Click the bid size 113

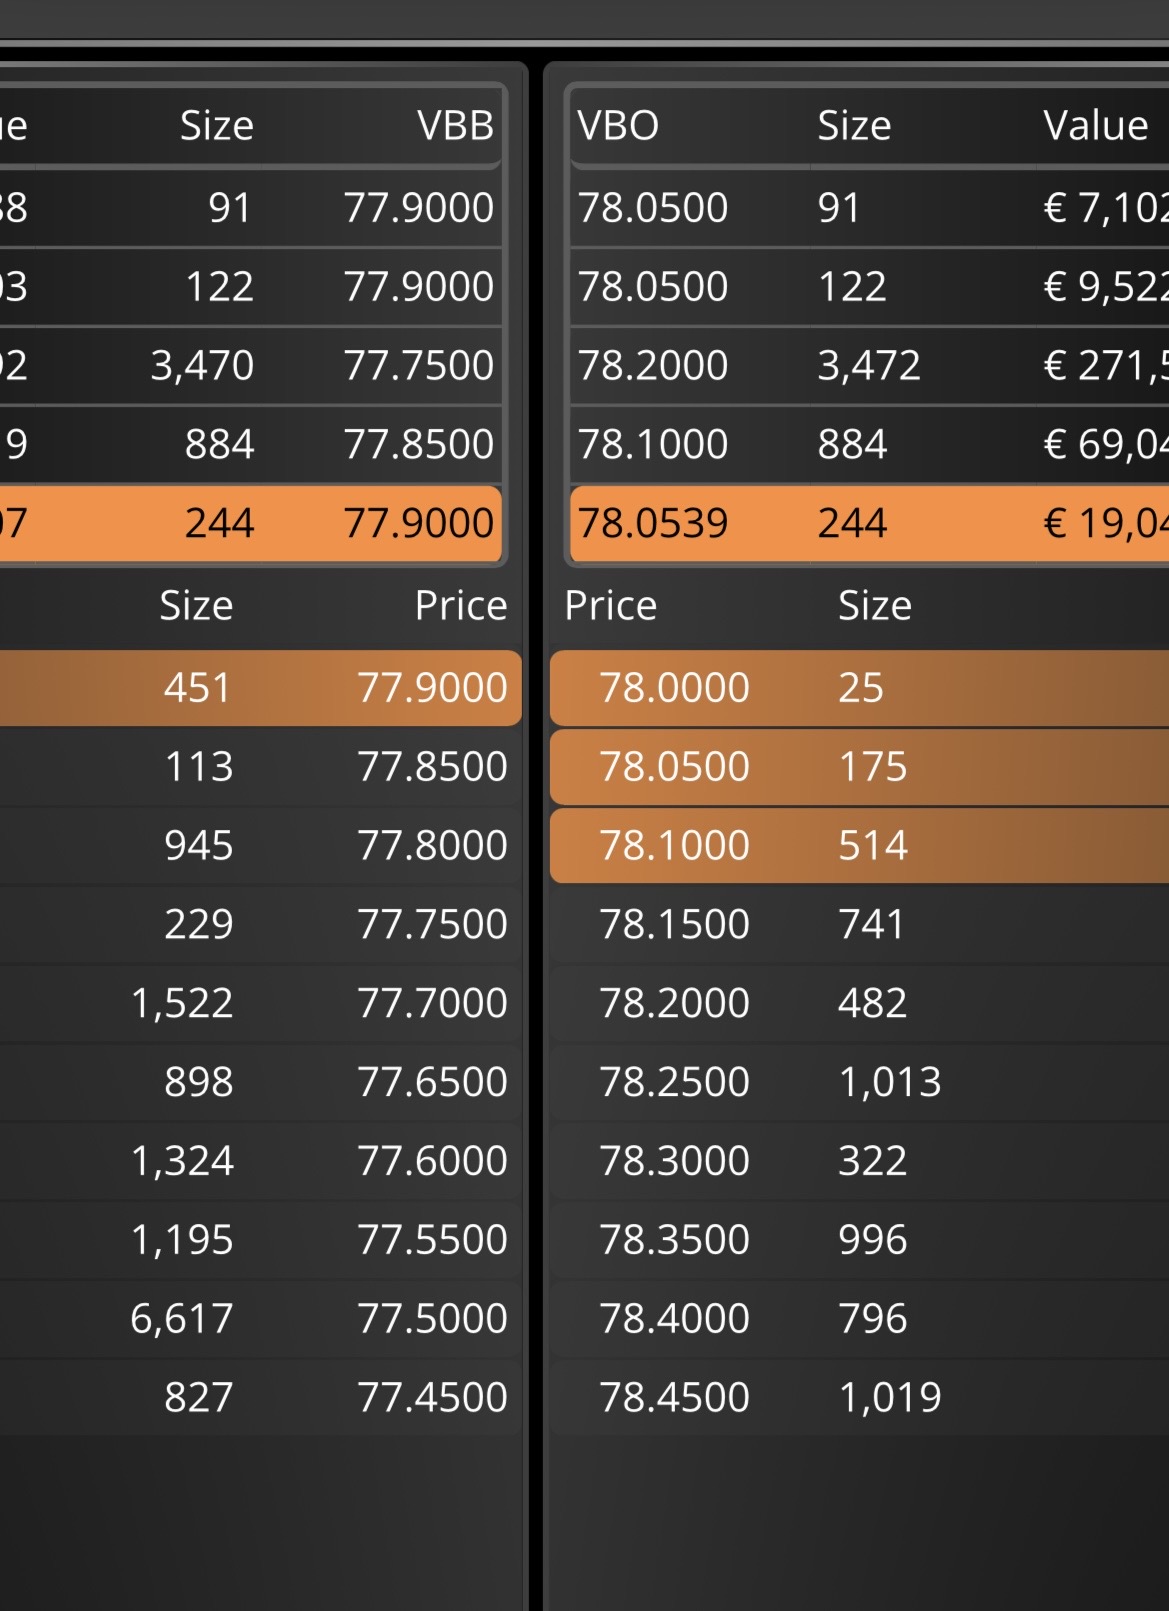point(198,767)
